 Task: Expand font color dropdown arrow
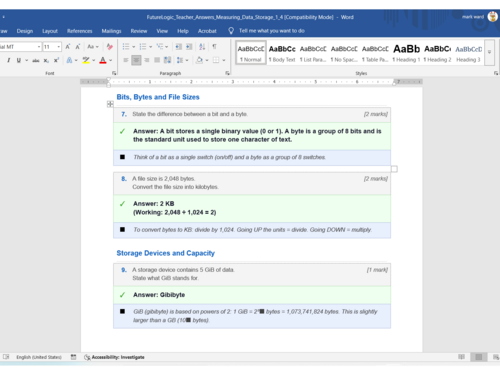point(111,60)
